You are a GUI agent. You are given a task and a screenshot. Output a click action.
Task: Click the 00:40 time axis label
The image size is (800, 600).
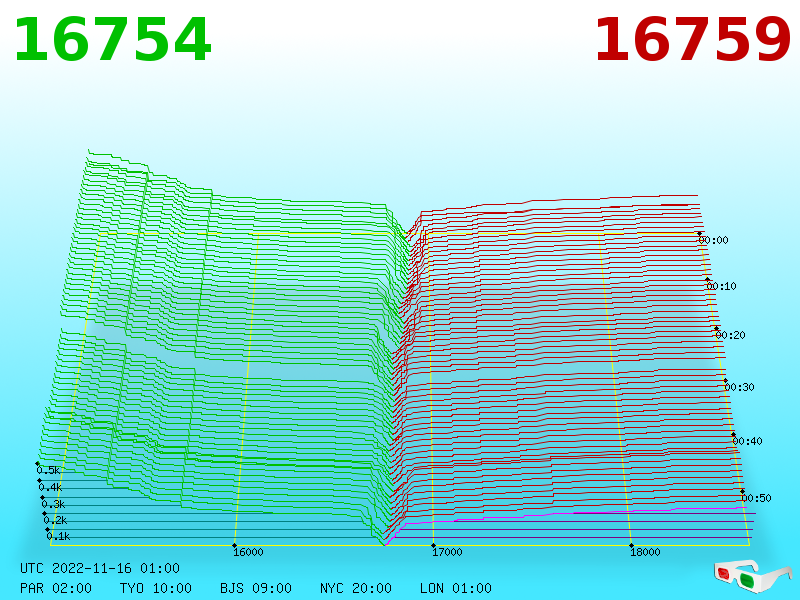[x=747, y=441]
